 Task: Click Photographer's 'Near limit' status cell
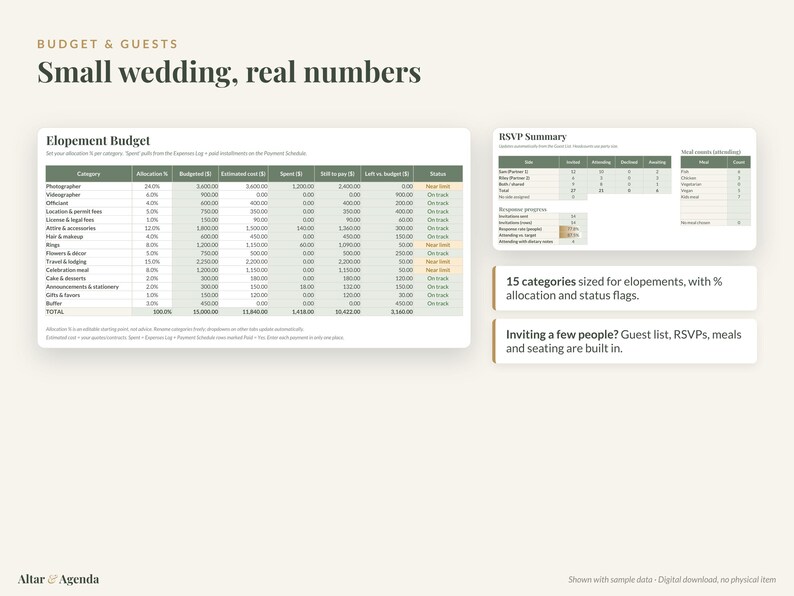point(438,186)
